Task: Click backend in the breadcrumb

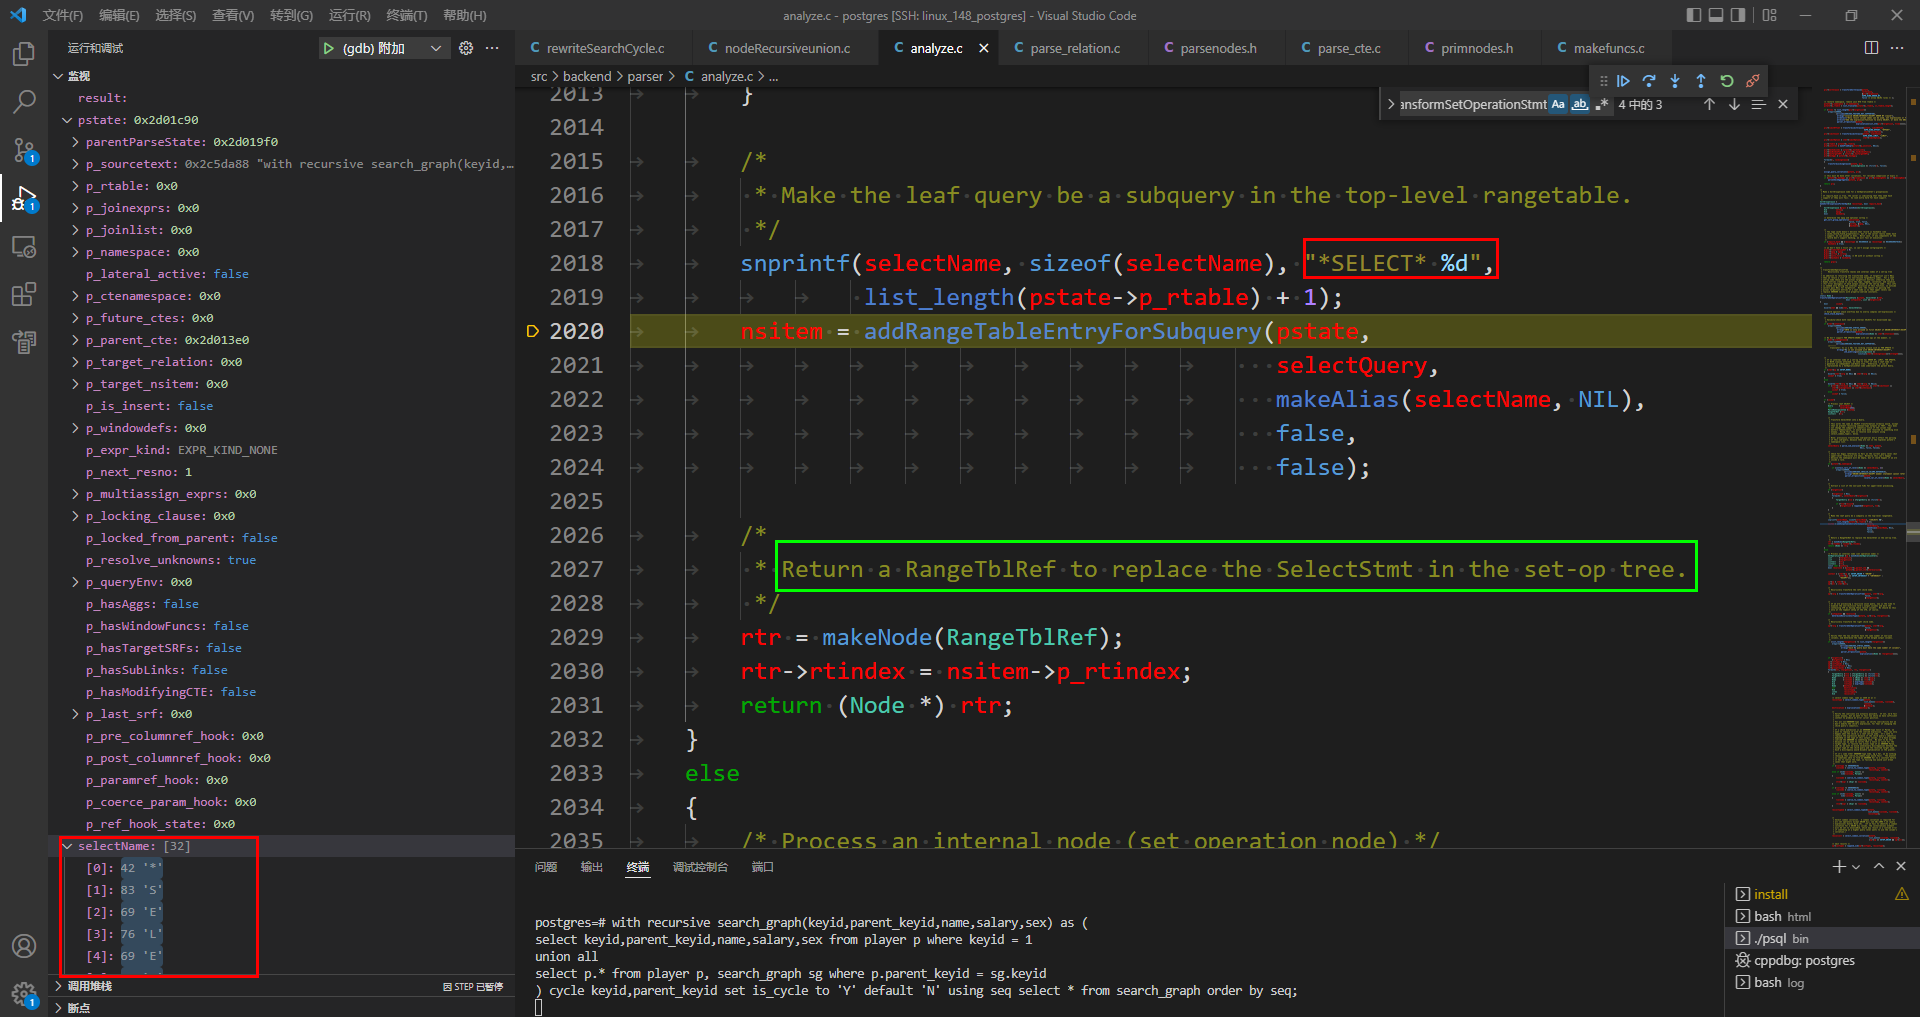Action: pos(587,76)
